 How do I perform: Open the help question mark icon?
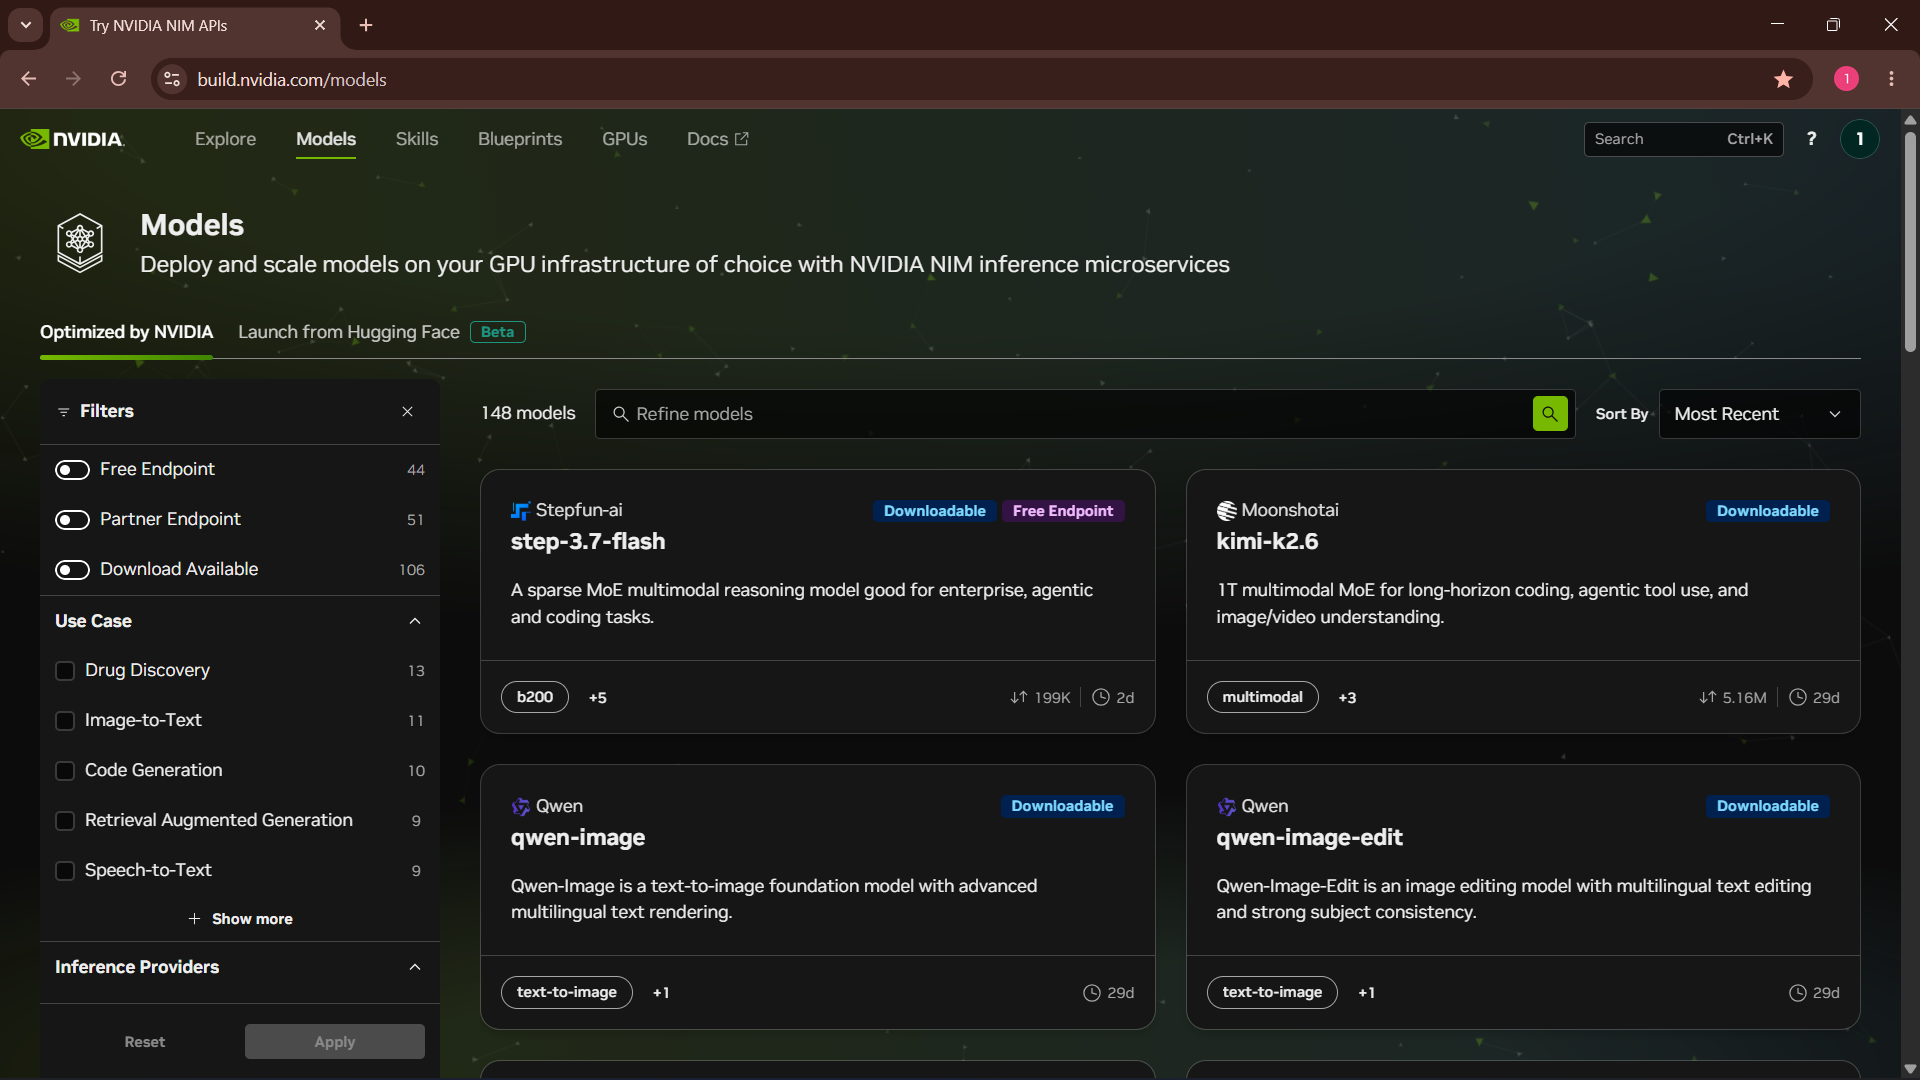pyautogui.click(x=1811, y=139)
